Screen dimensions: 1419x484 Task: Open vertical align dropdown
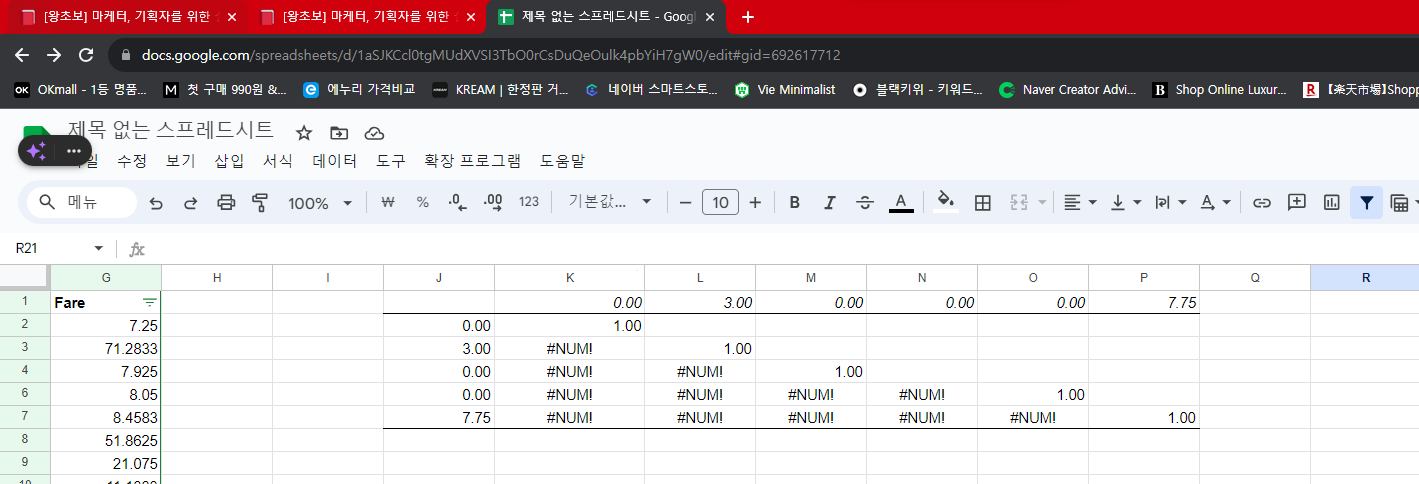point(1126,202)
